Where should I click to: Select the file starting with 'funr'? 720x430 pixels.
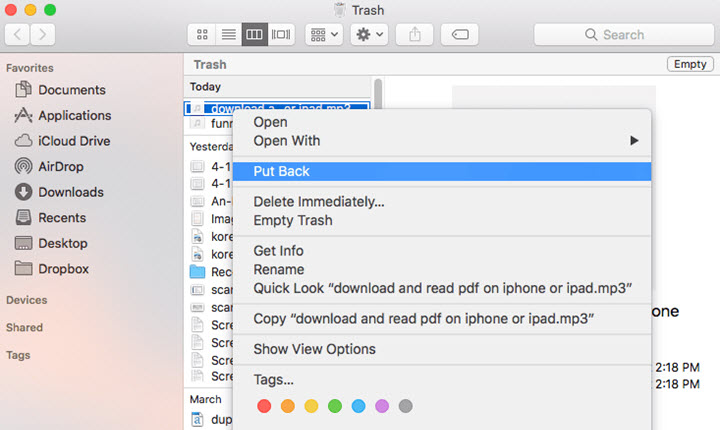tap(211, 123)
